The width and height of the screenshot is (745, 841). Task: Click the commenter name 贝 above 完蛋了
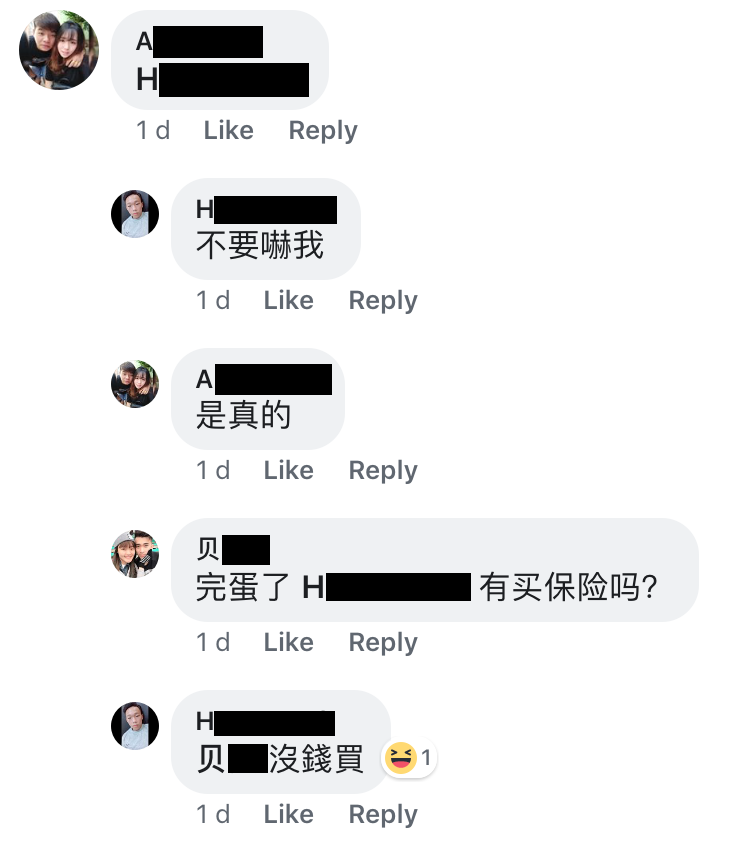(x=233, y=550)
